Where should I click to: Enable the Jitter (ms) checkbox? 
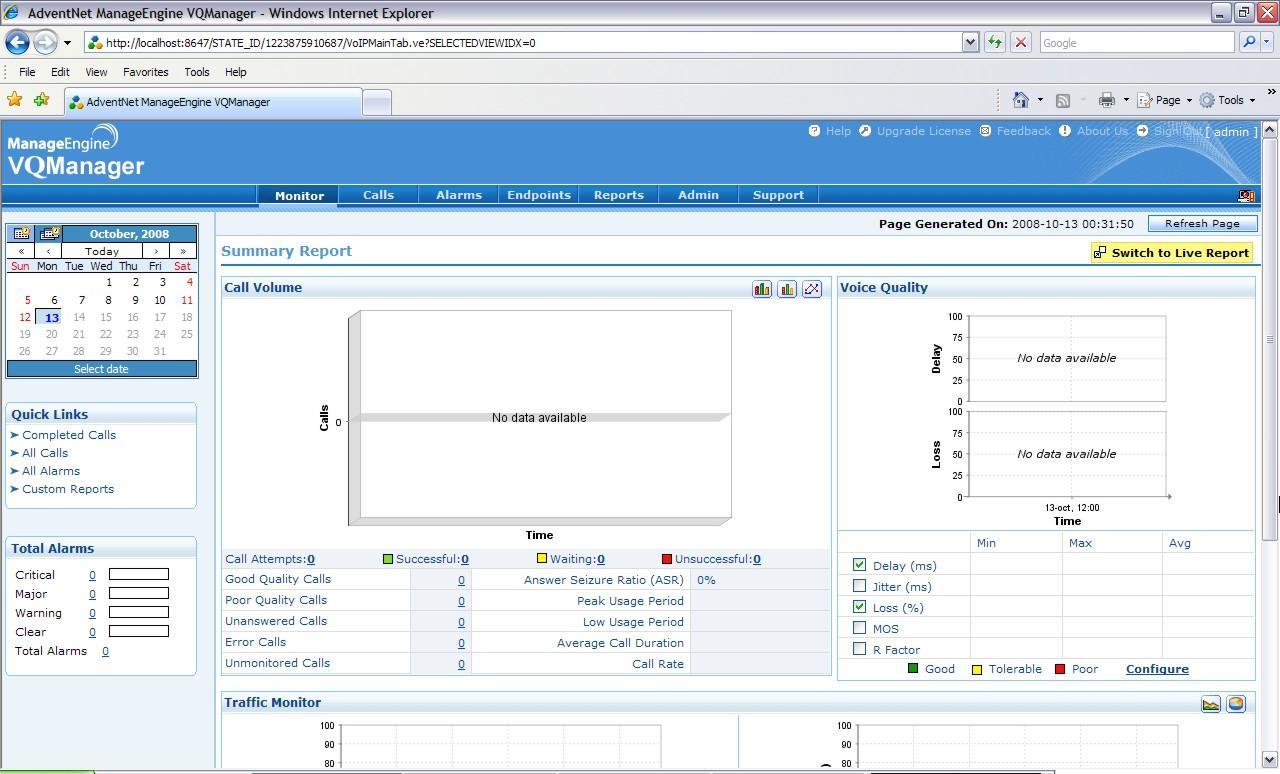click(859, 586)
